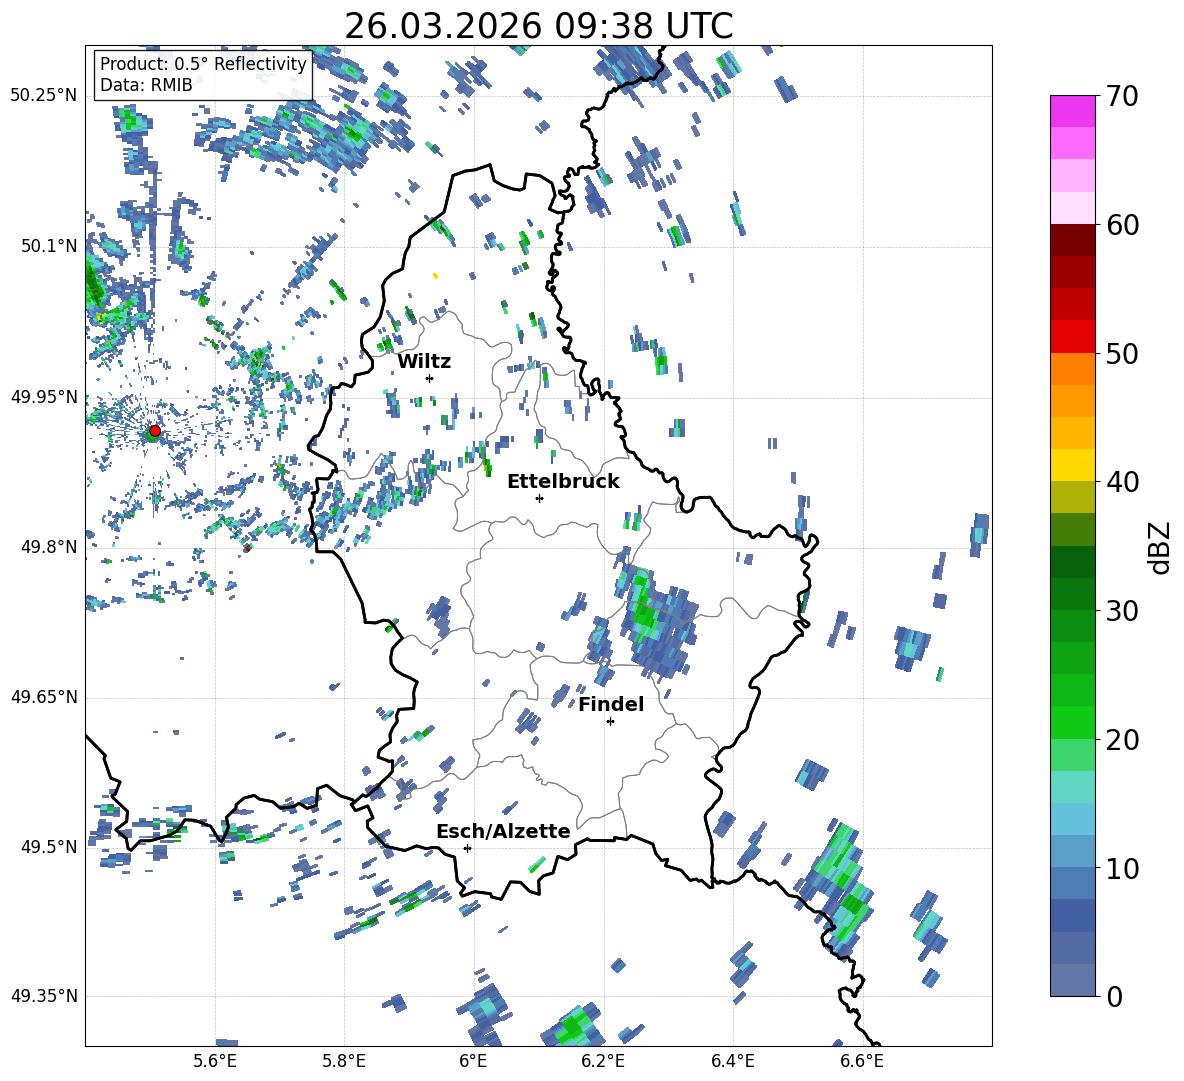The image size is (1184, 1081).
Task: Click the 6.4°E longitude label
Action: coord(732,1061)
